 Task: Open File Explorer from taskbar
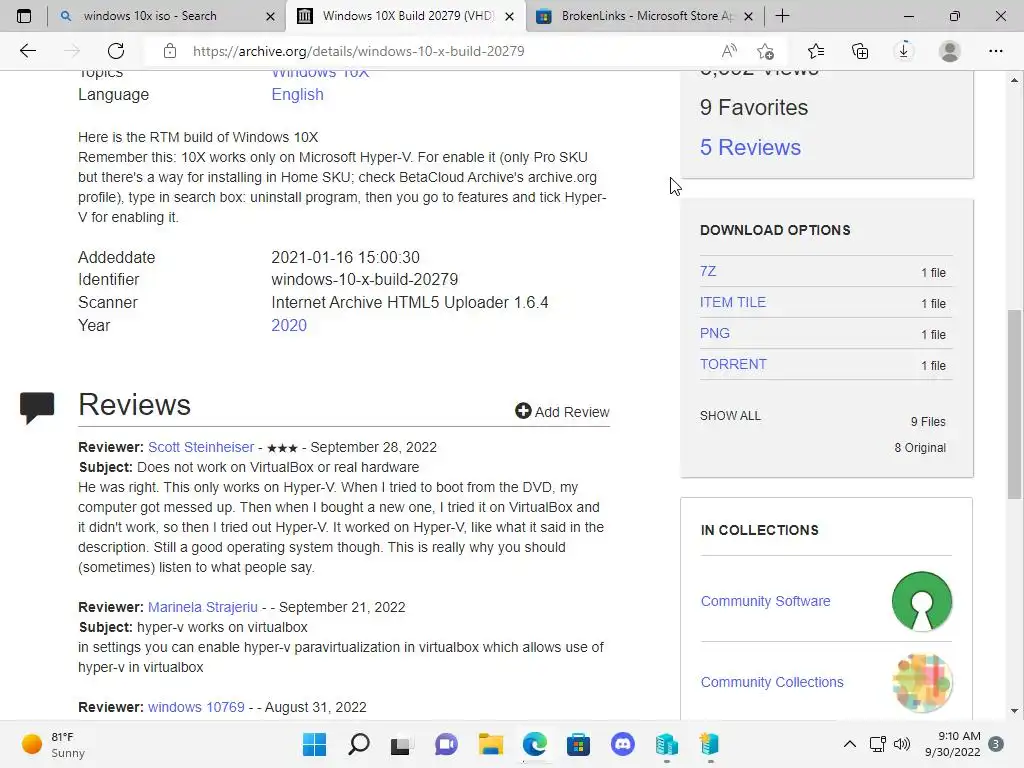click(490, 744)
